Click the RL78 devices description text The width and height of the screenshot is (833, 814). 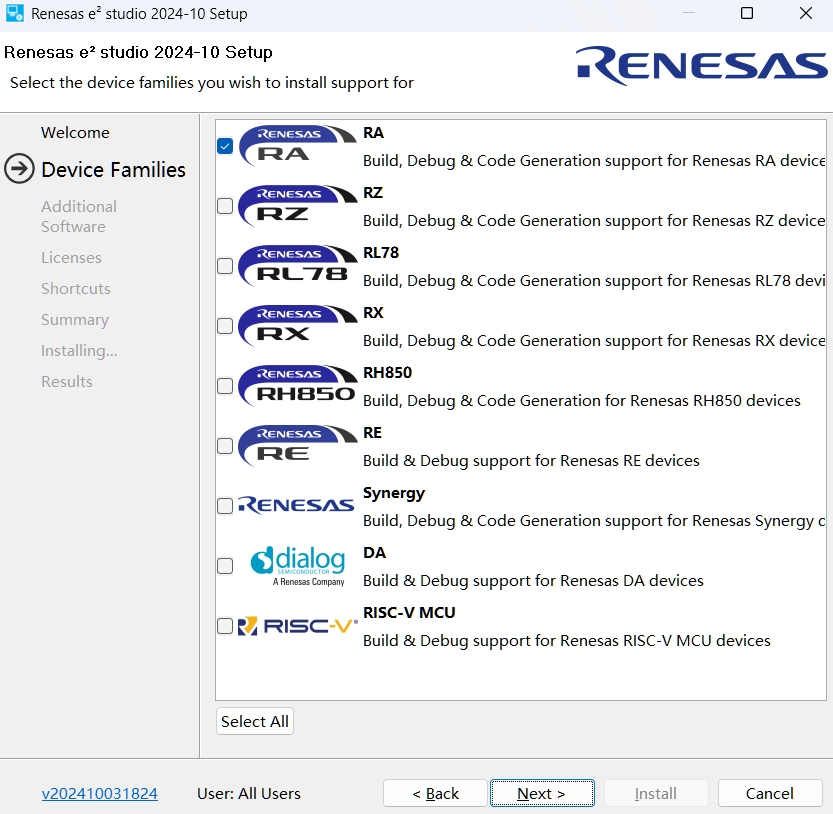[594, 281]
